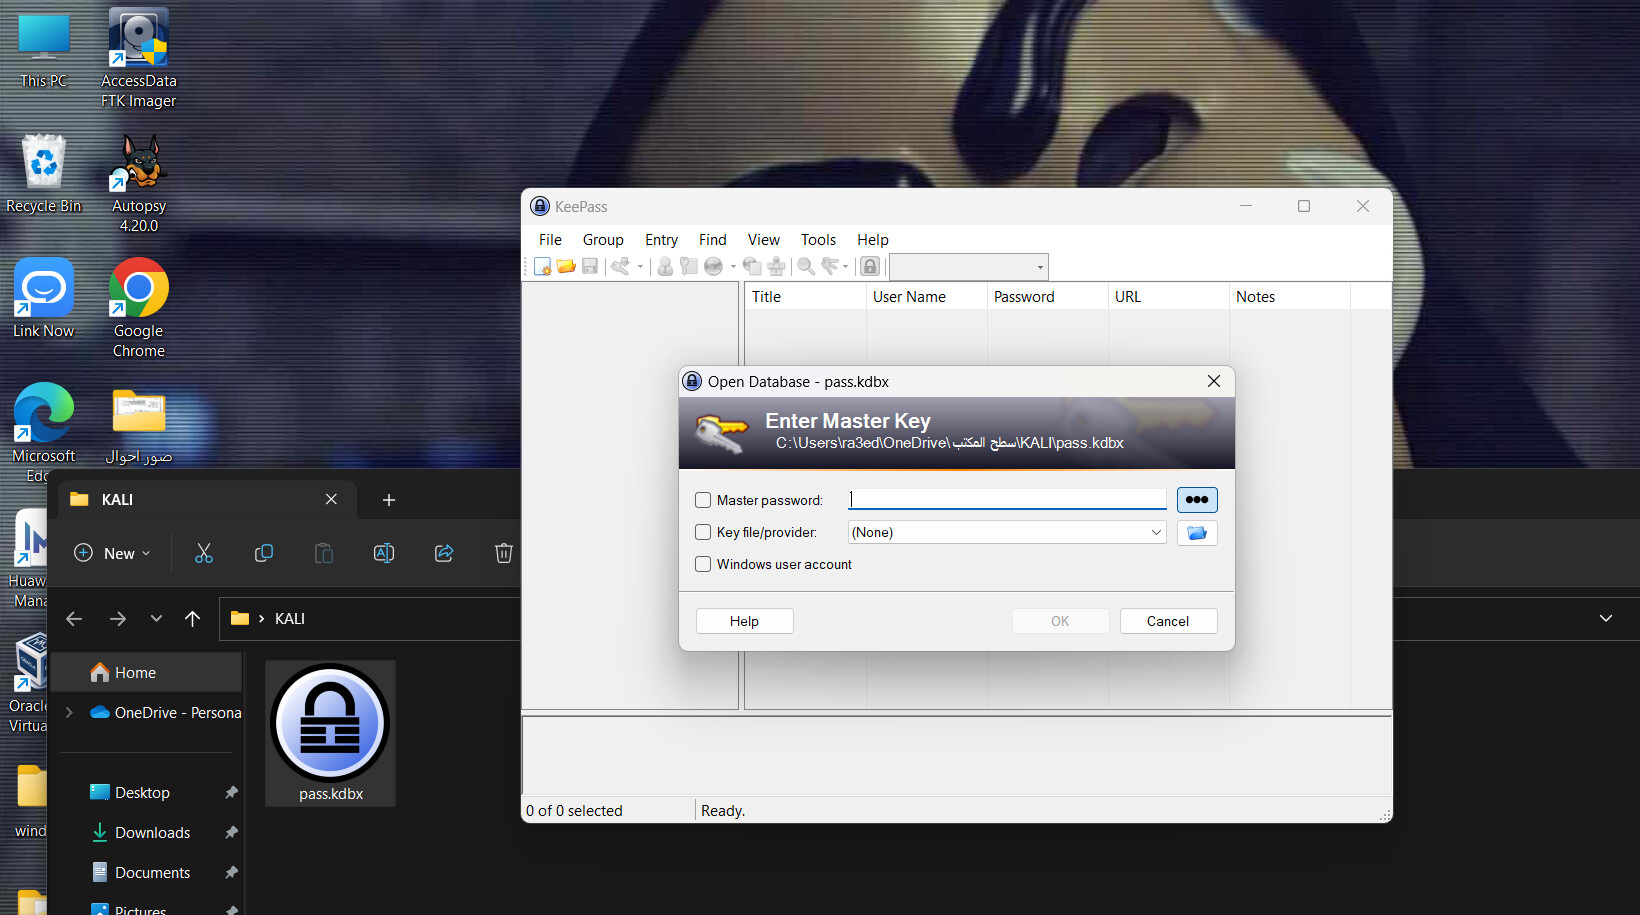Open the Tools menu
The height and width of the screenshot is (915, 1640).
point(818,240)
